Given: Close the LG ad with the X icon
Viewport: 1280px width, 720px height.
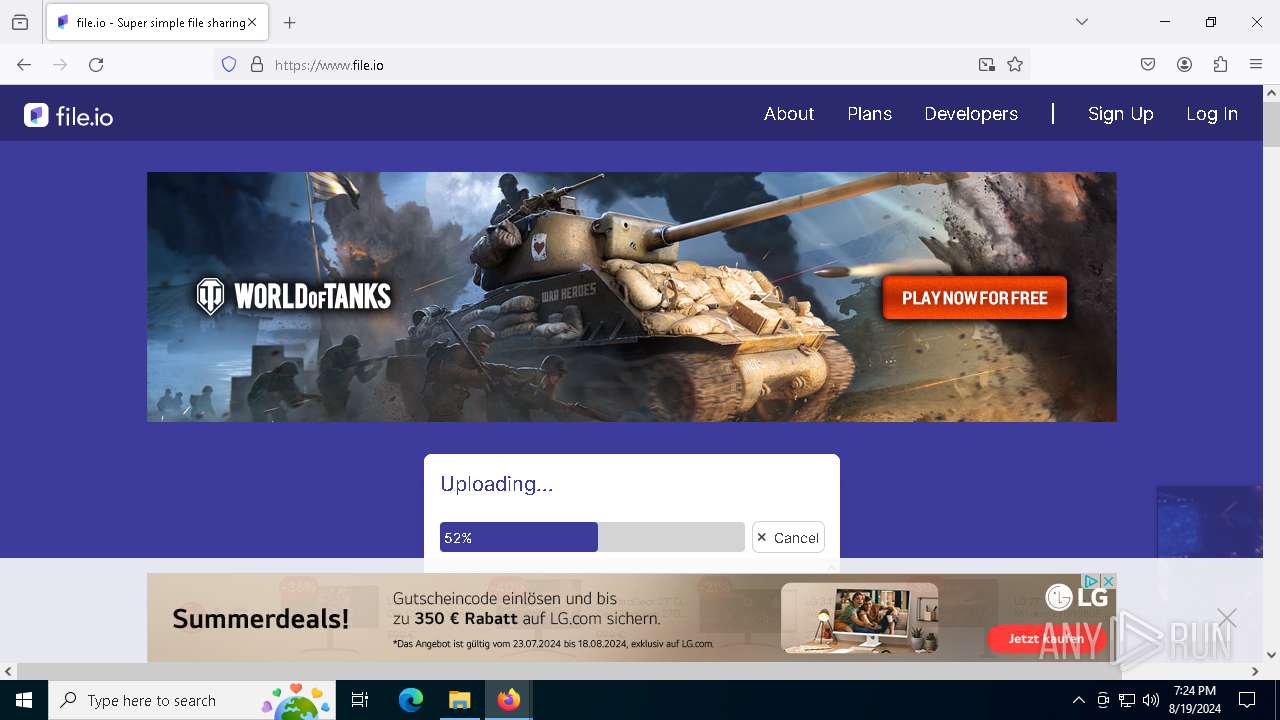Looking at the screenshot, I should 1108,581.
